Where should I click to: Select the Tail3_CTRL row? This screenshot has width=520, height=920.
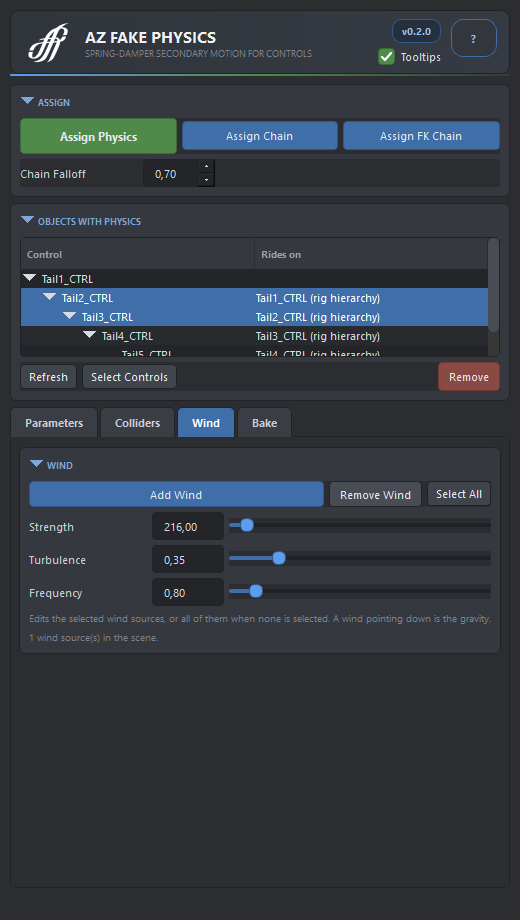coord(254,317)
